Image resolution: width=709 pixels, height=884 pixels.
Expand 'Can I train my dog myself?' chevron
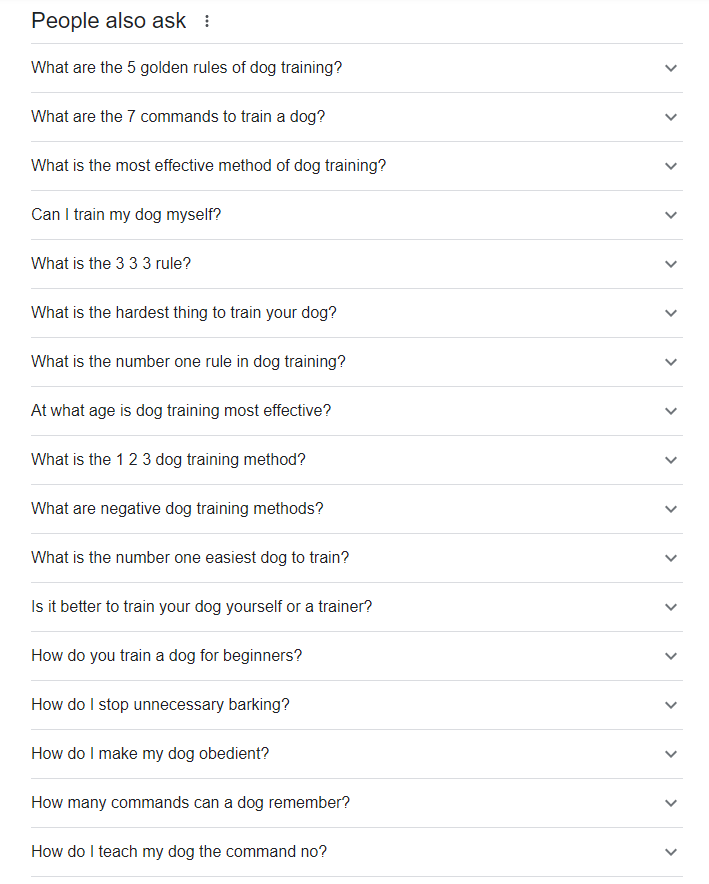[671, 215]
